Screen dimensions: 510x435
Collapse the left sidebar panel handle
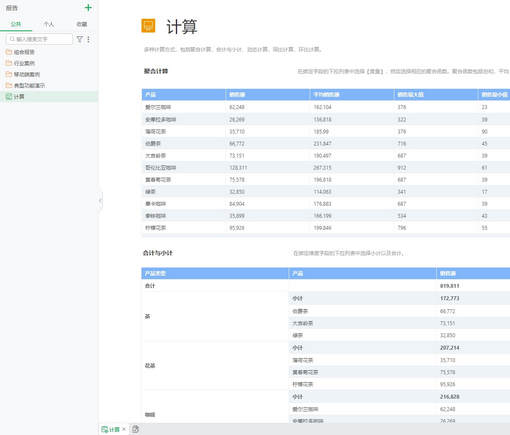100,200
